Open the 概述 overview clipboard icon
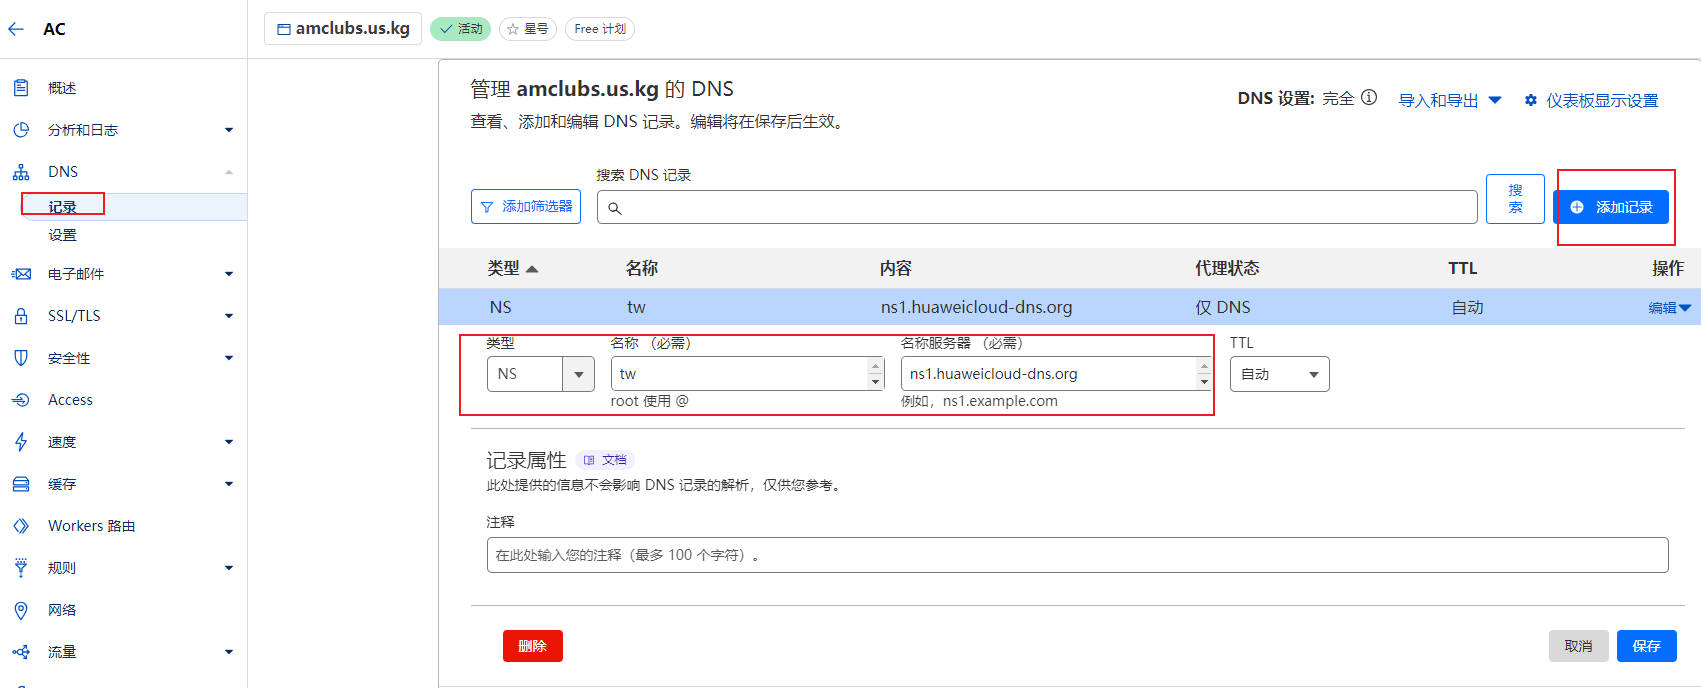This screenshot has height=688, width=1701. (21, 88)
